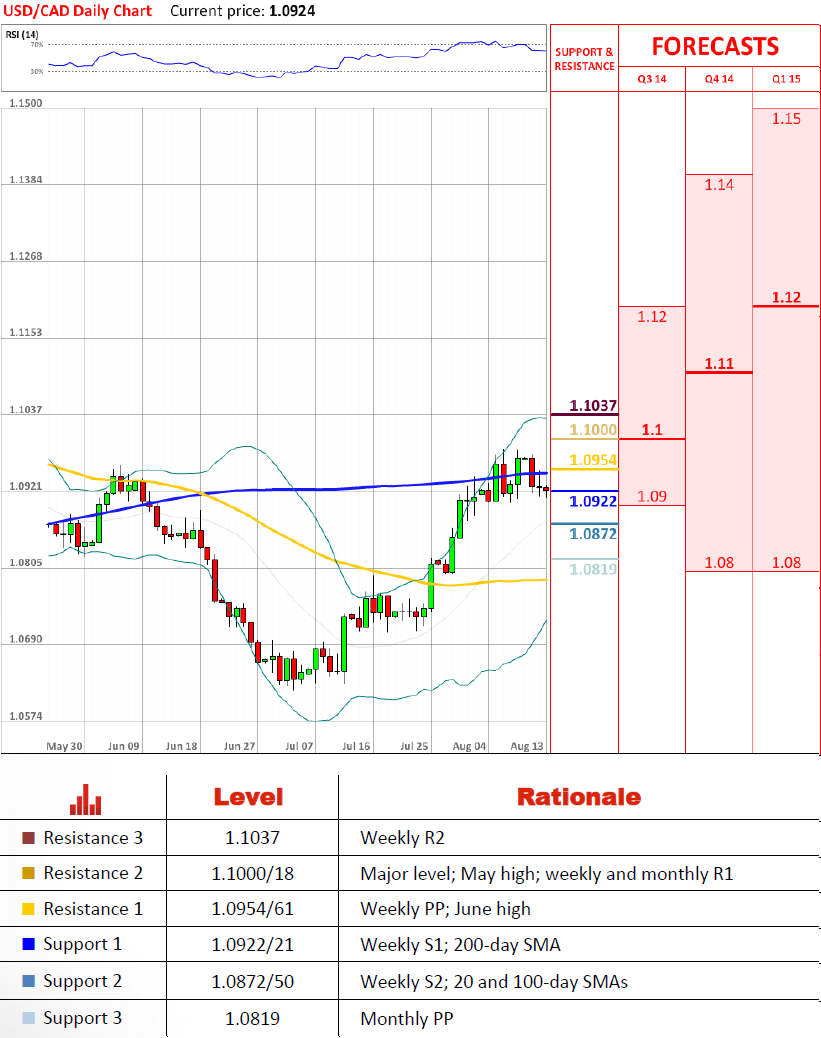
Task: Click the RSI (14) indicator label
Action: click(x=20, y=34)
